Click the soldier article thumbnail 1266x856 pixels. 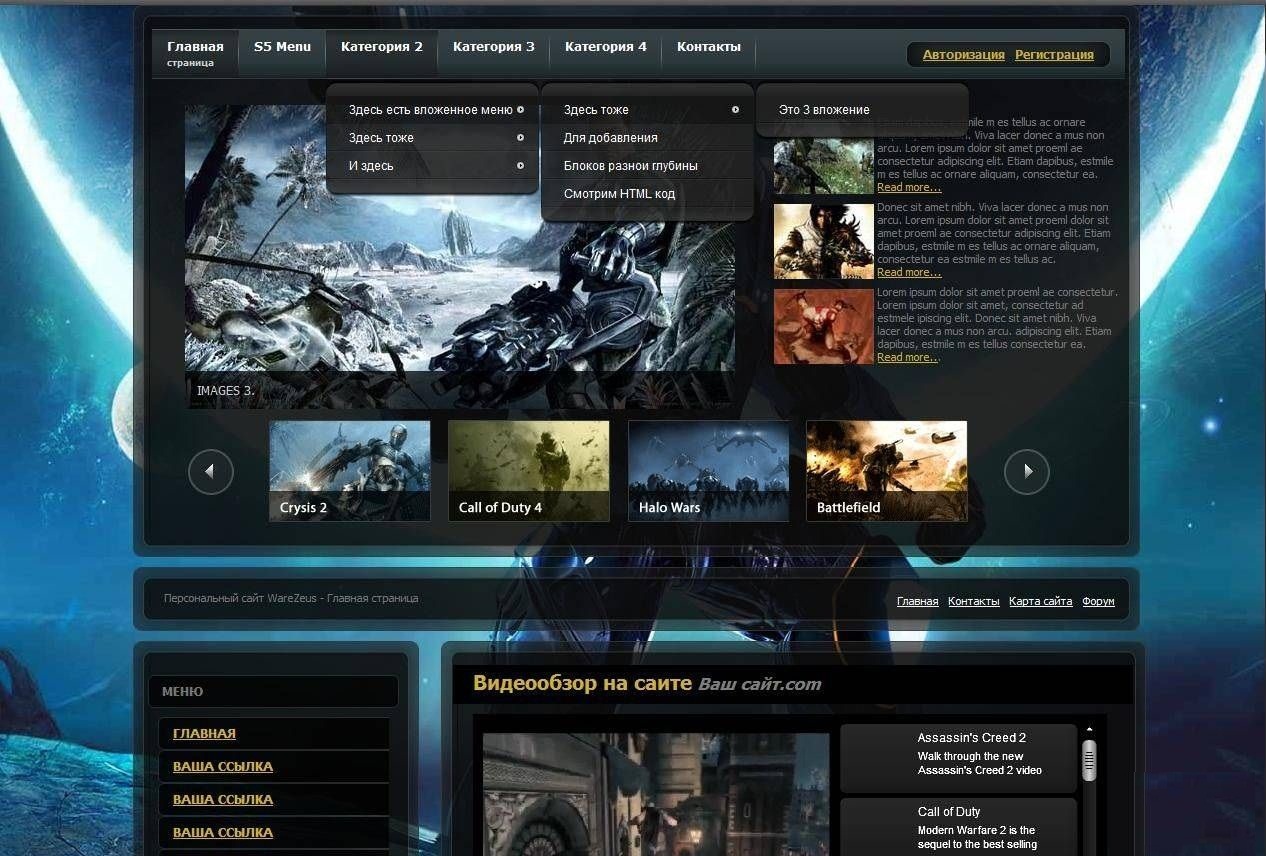(x=824, y=165)
